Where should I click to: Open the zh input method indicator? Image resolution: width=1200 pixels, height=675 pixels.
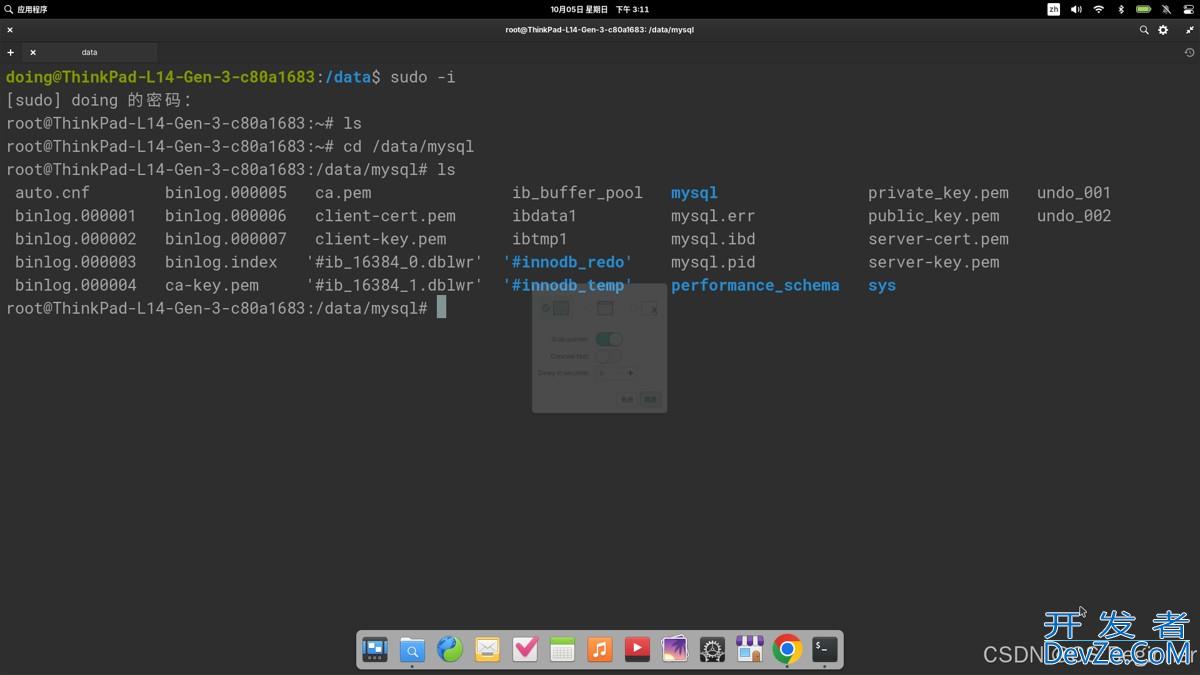click(x=1053, y=9)
